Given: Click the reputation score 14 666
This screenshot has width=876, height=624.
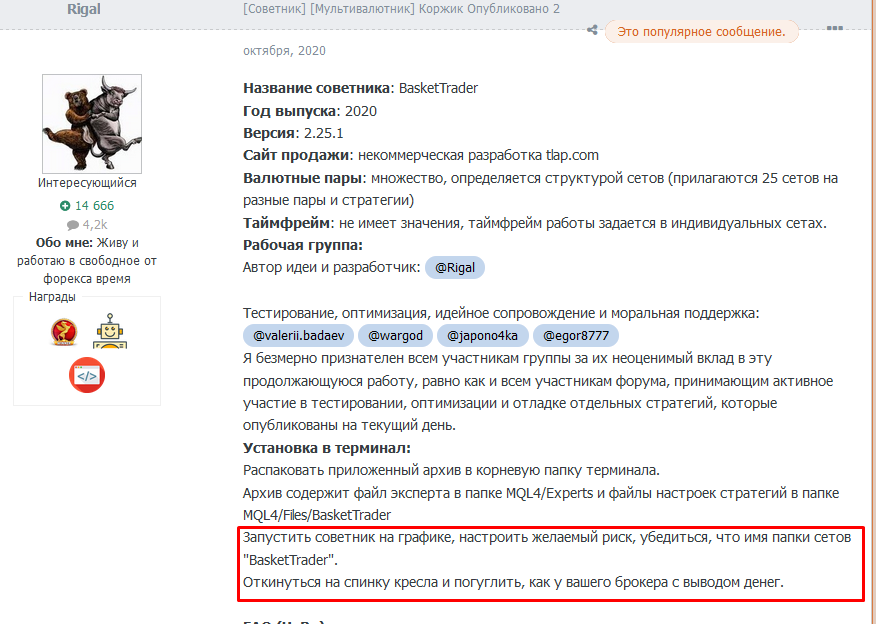Looking at the screenshot, I should (94, 206).
